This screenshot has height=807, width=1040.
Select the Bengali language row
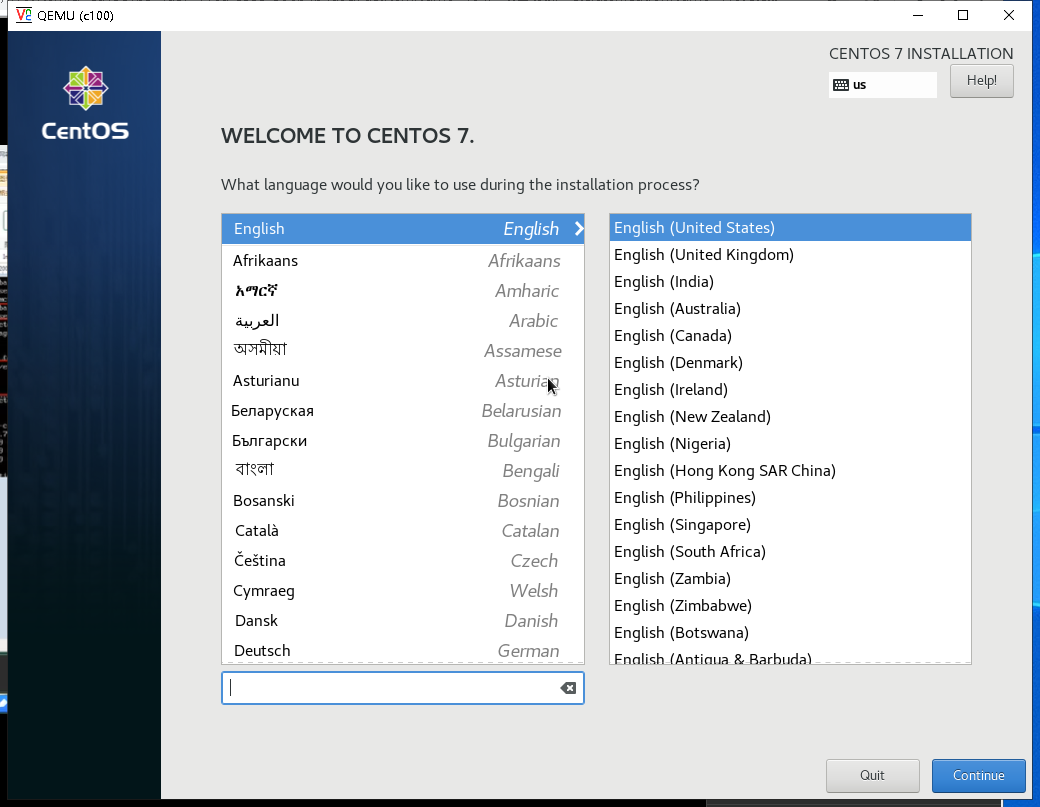click(403, 471)
